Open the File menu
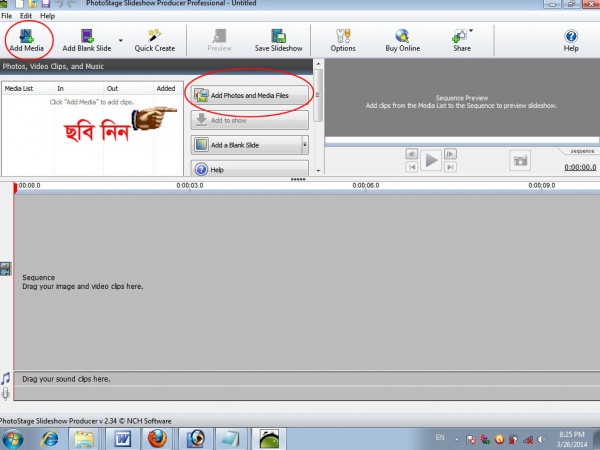This screenshot has width=600, height=450. [x=7, y=16]
